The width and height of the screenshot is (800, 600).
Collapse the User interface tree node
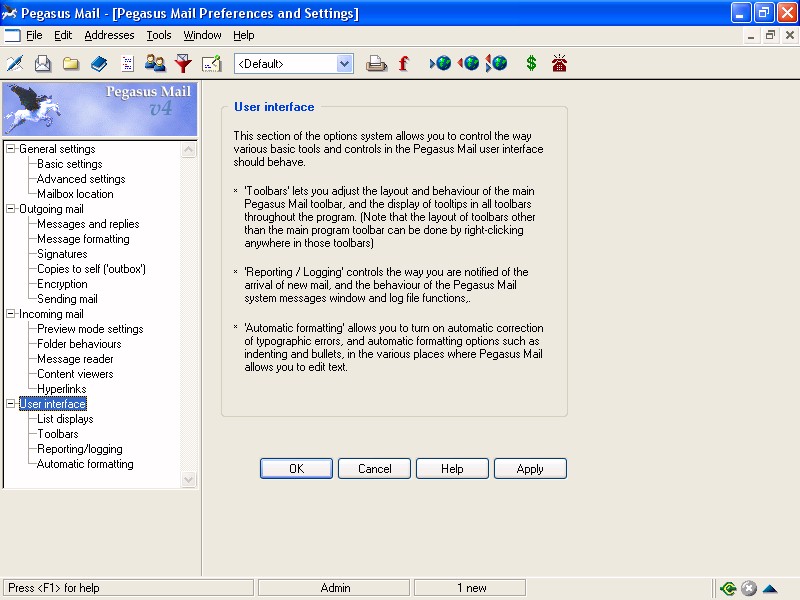11,404
